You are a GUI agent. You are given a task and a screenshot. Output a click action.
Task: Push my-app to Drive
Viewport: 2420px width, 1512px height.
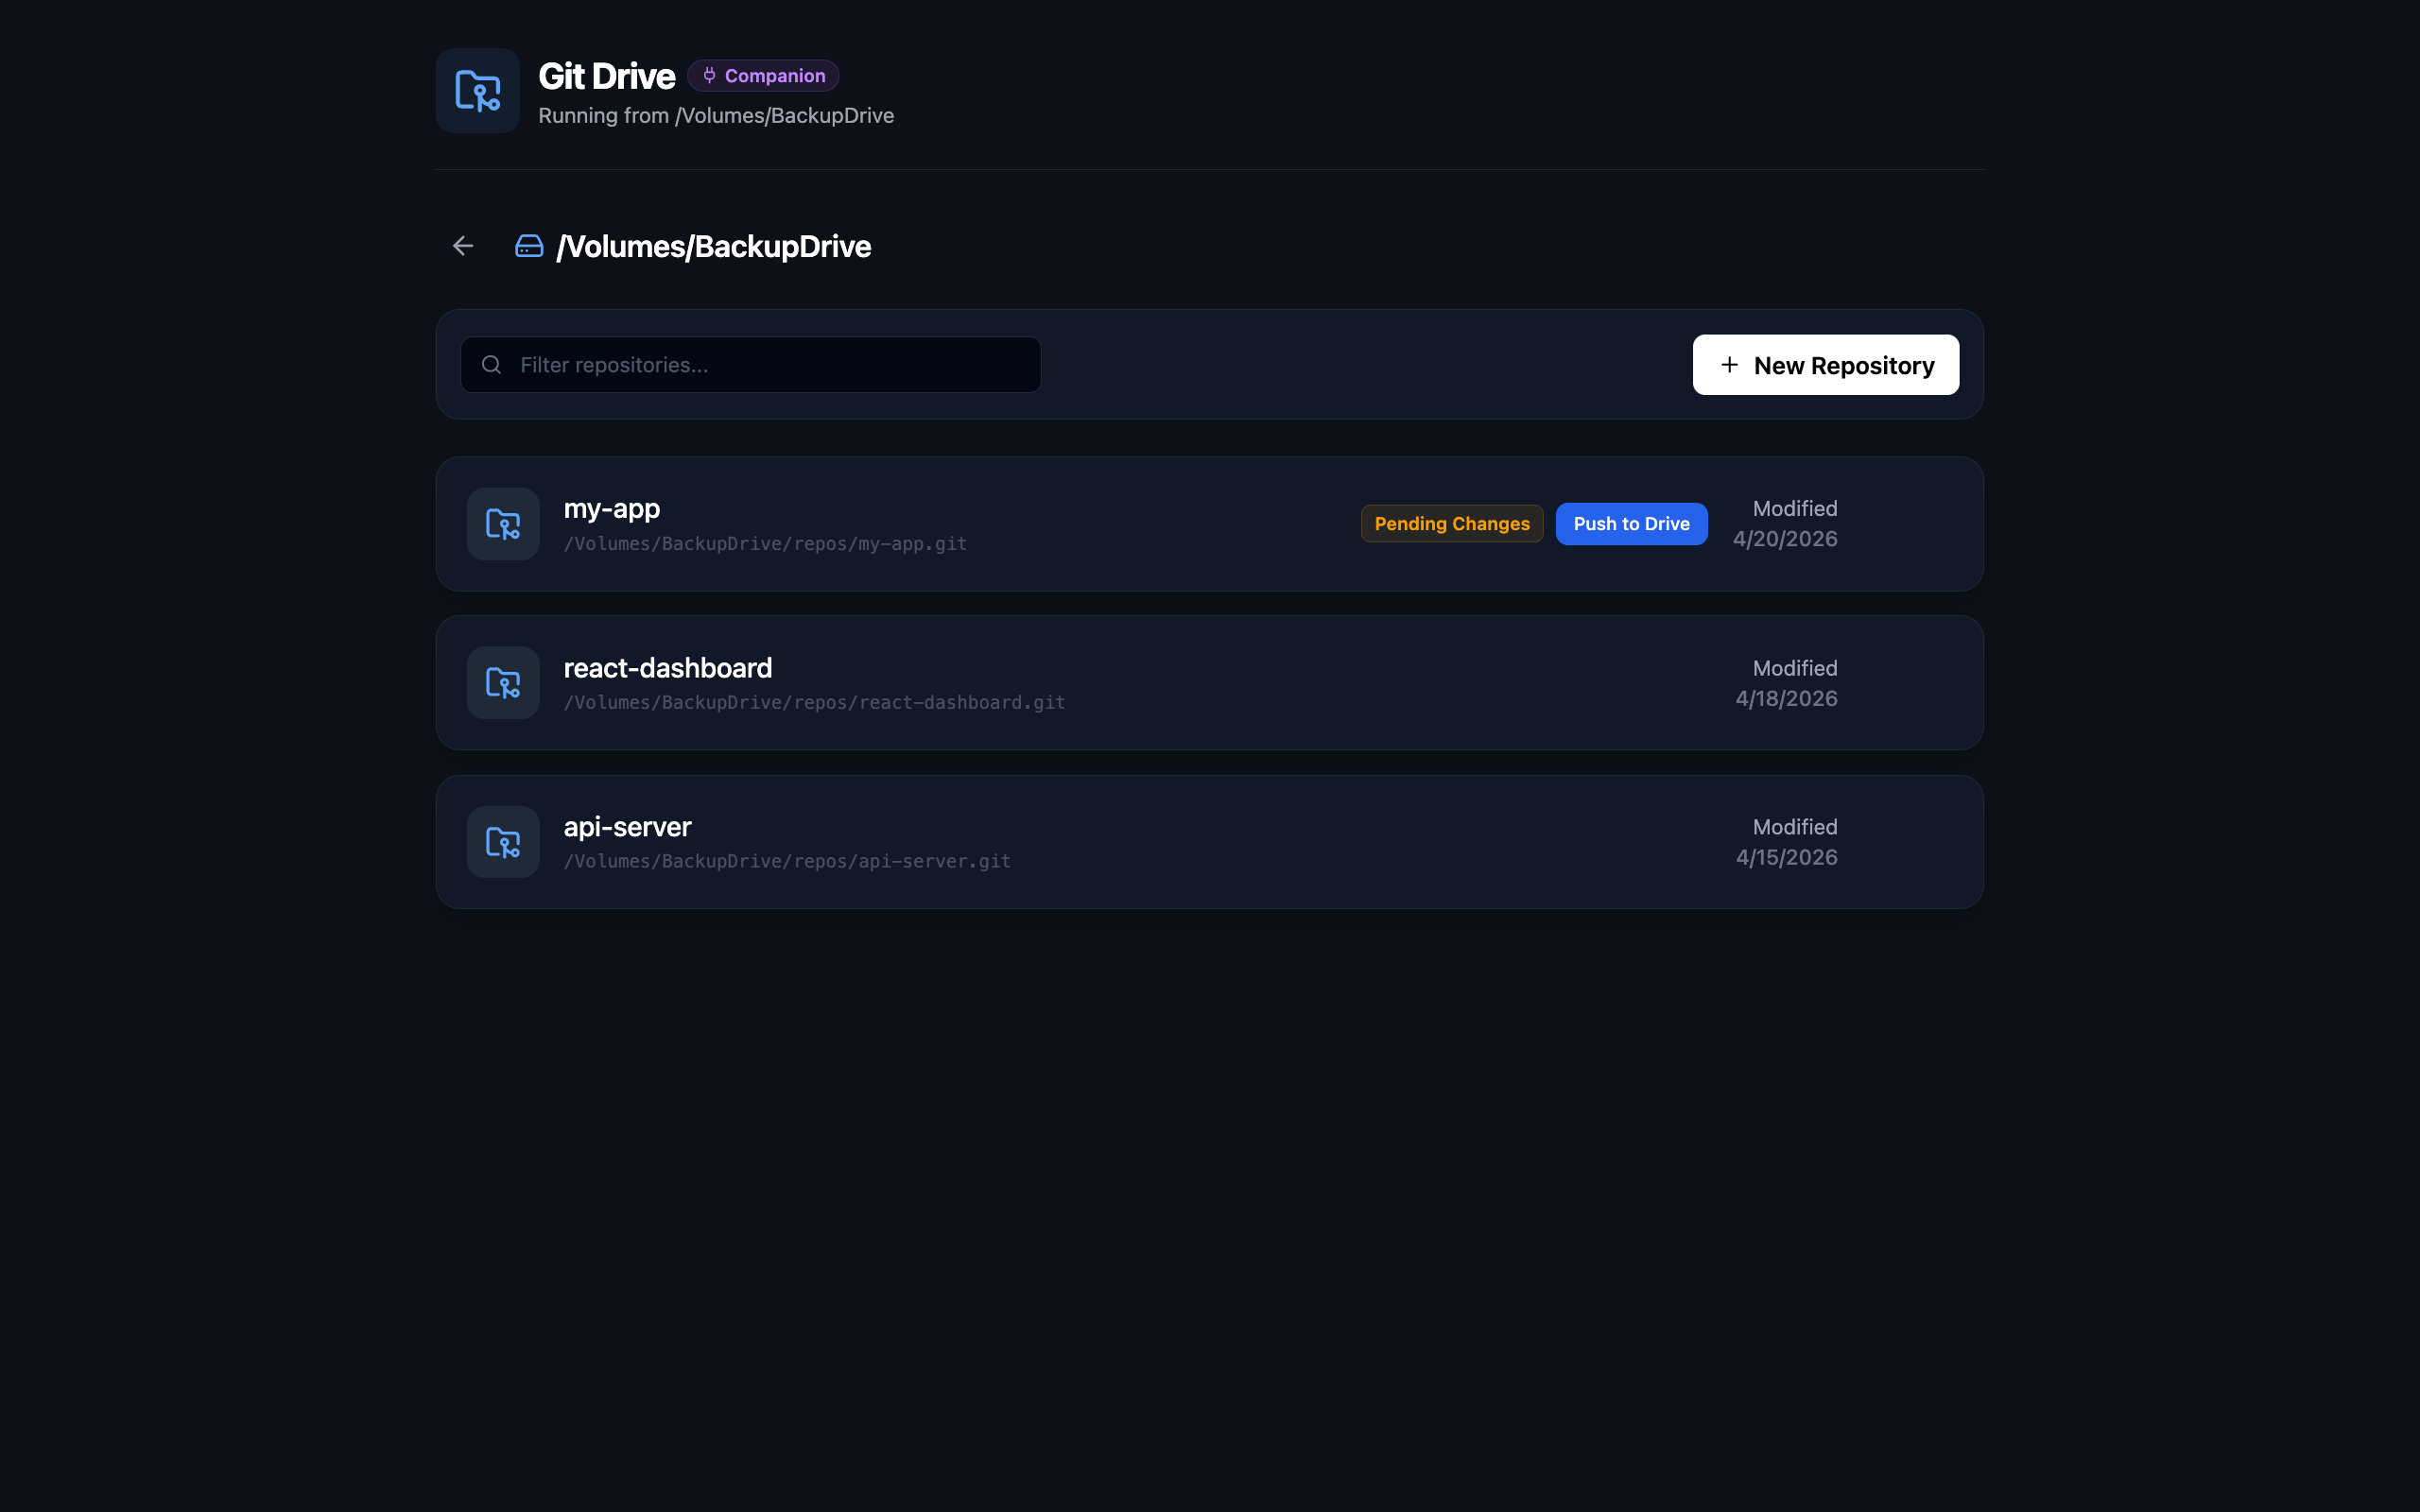pos(1631,524)
